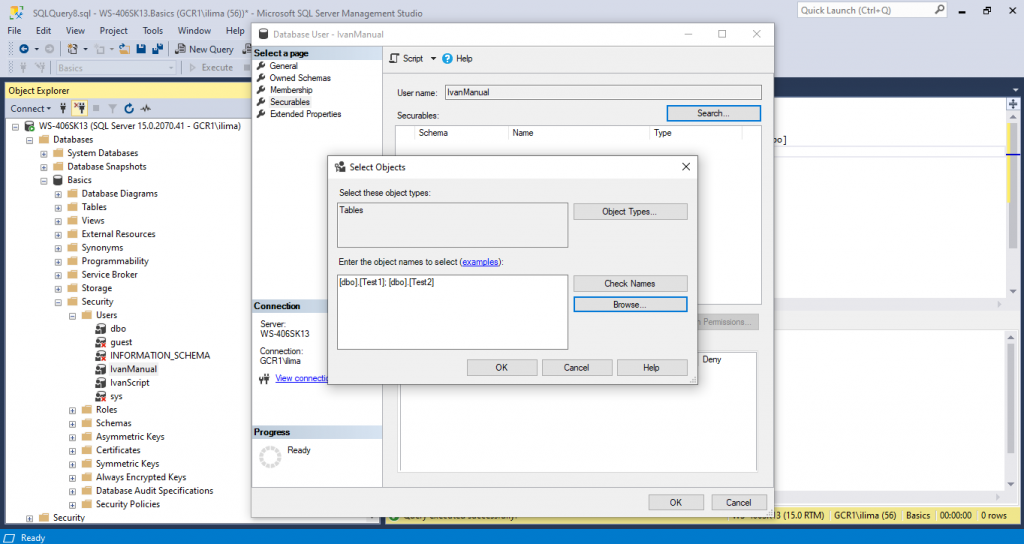Select Always Encrypted Keys folder
This screenshot has height=544, width=1024.
pyautogui.click(x=141, y=477)
